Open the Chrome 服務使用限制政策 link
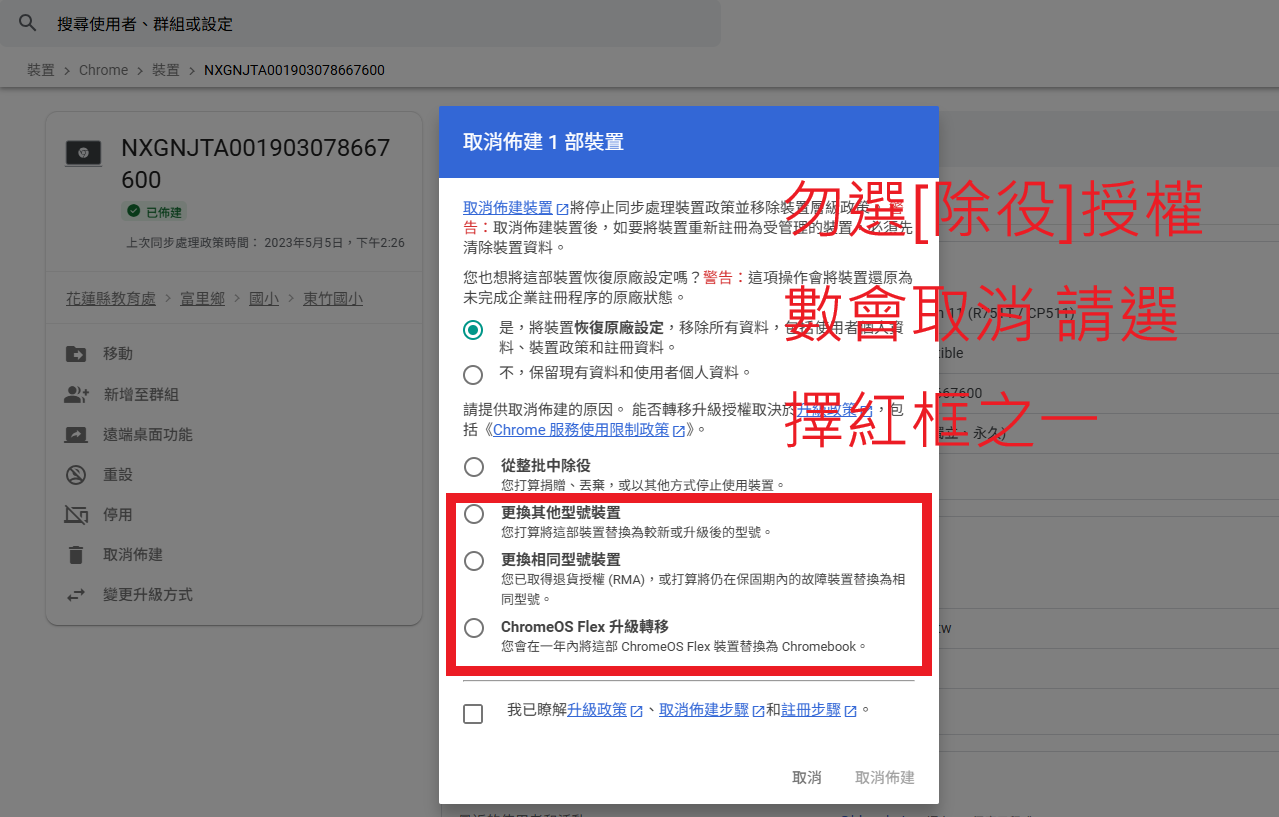Viewport: 1279px width, 817px height. 583,430
